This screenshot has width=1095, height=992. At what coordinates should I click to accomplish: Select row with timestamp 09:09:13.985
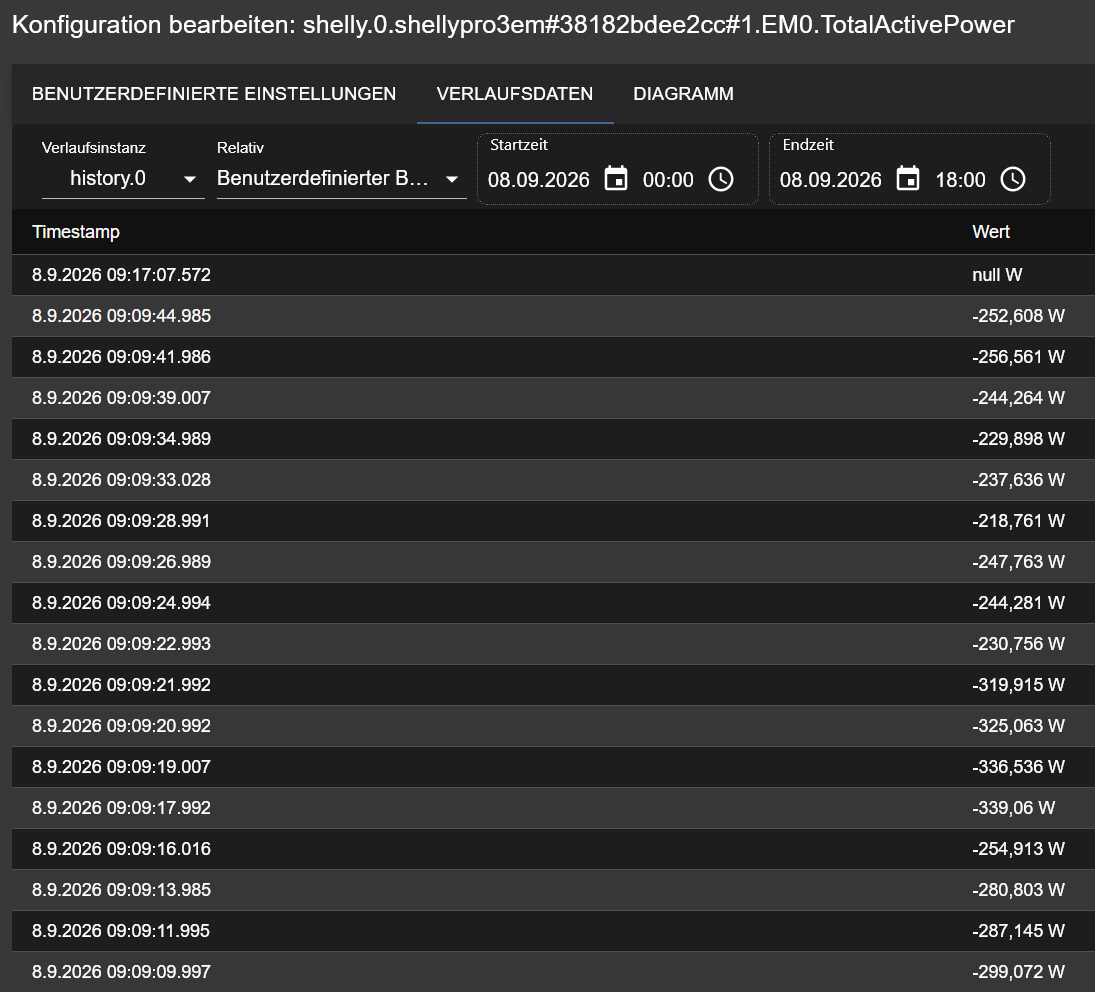coord(553,890)
